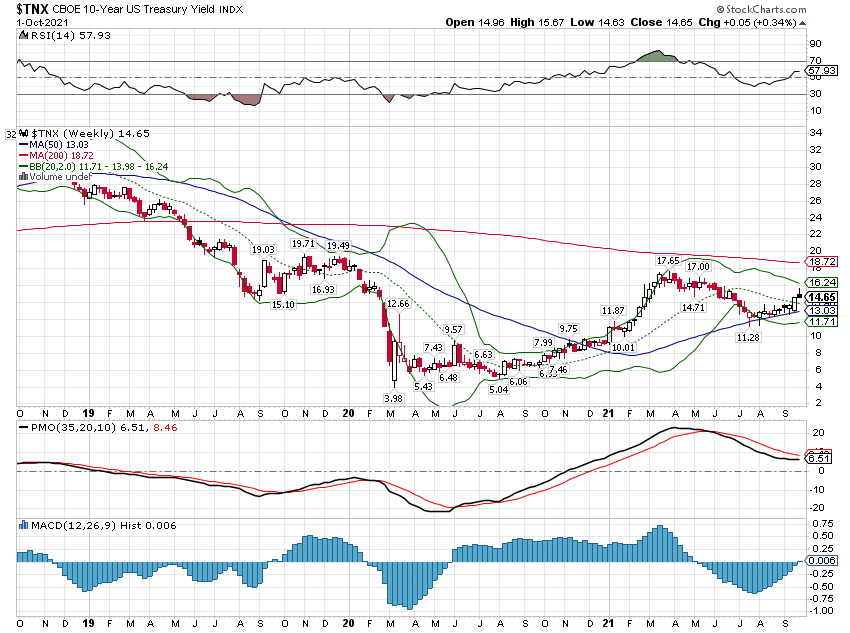850x633 pixels.
Task: Click the RSI value tag 57.93 on the right axis
Action: [822, 70]
